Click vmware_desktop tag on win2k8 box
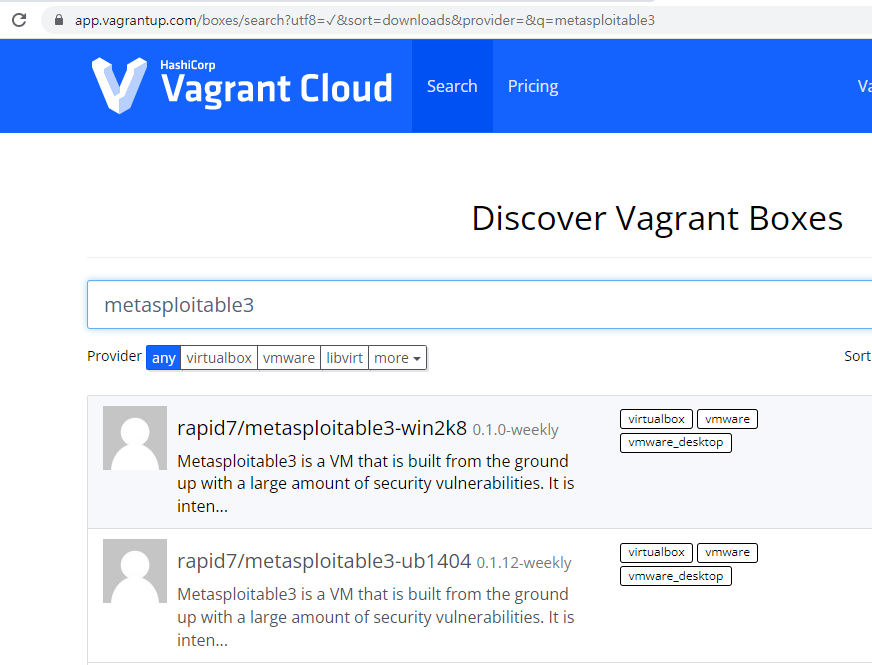 (x=676, y=443)
